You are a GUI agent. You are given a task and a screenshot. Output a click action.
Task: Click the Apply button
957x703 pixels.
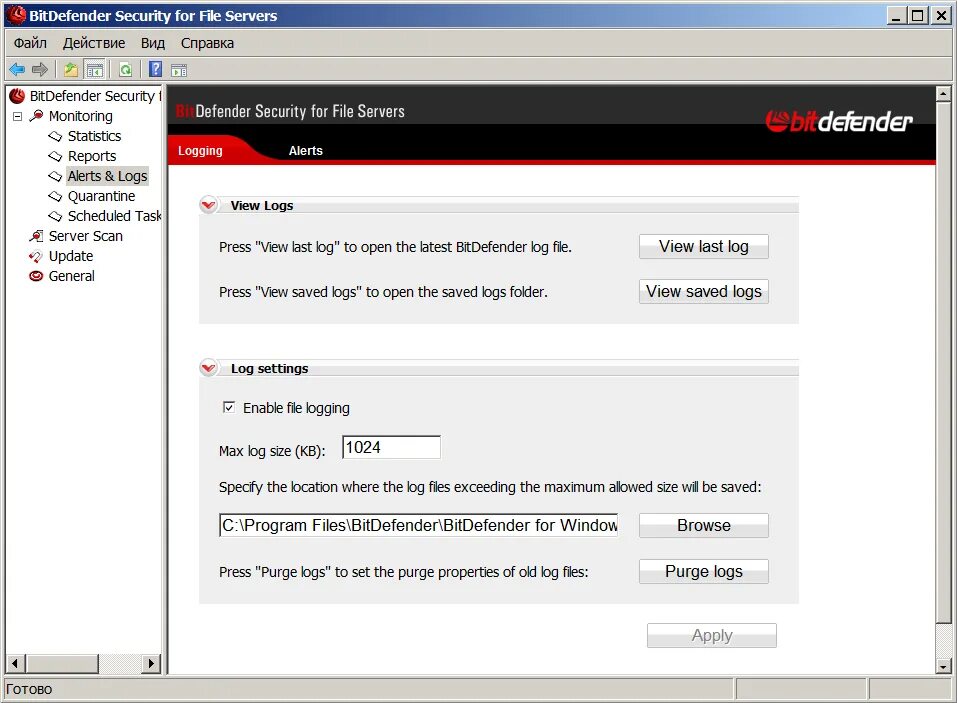click(x=712, y=636)
